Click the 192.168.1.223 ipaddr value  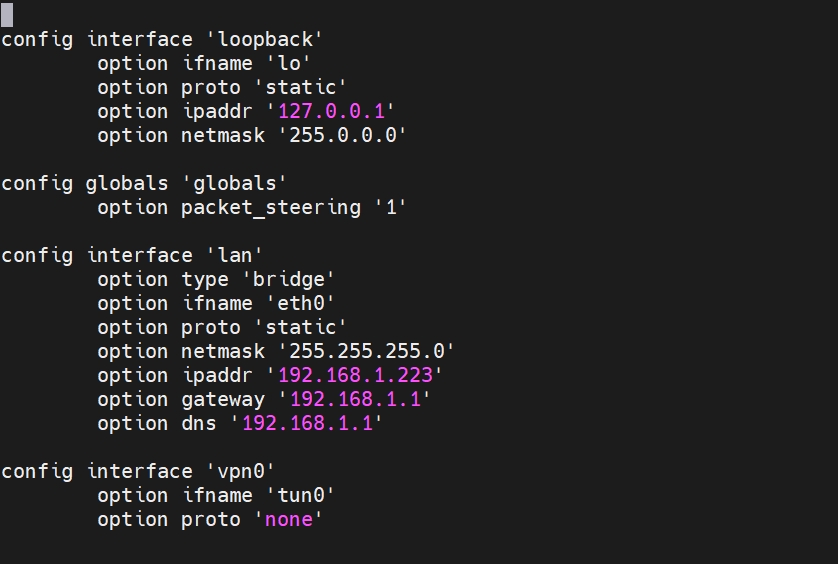coord(355,375)
